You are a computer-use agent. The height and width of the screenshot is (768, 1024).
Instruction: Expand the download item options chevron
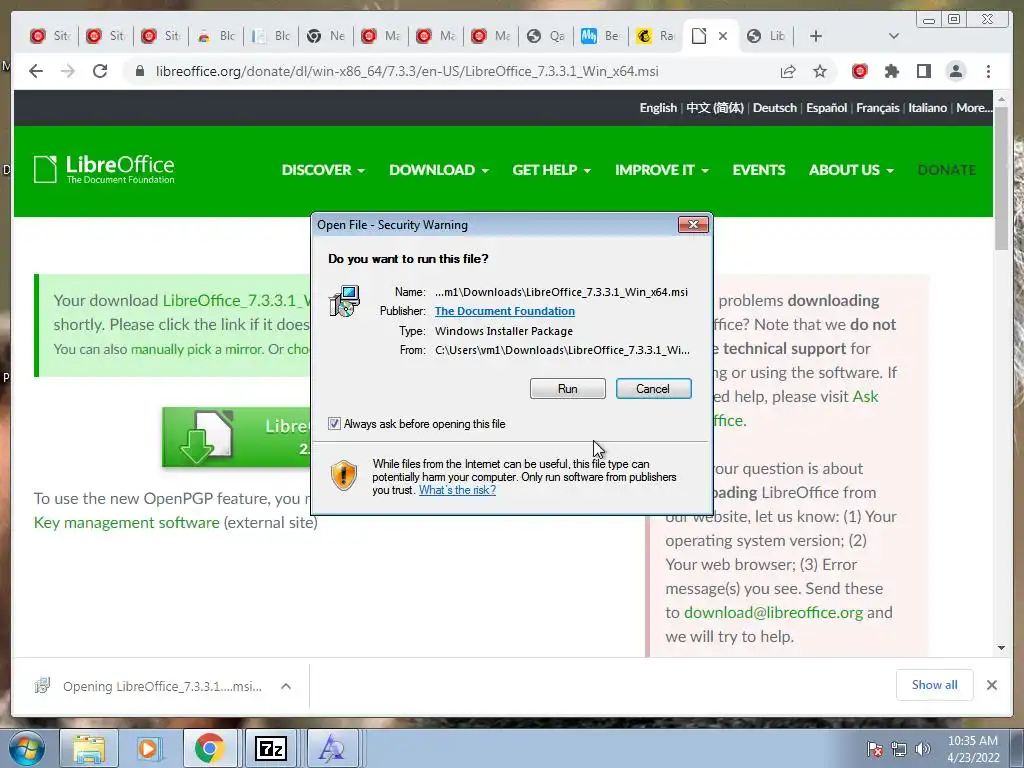tap(286, 686)
